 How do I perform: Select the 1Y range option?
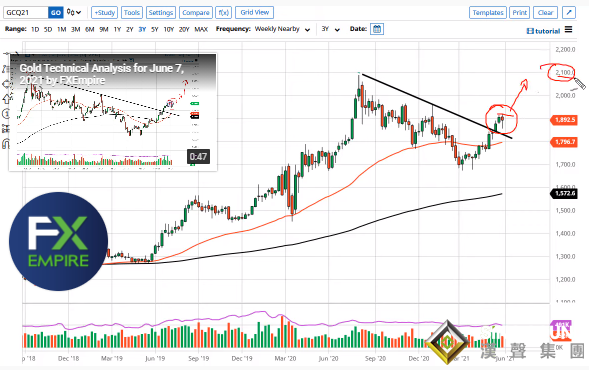[x=117, y=29]
